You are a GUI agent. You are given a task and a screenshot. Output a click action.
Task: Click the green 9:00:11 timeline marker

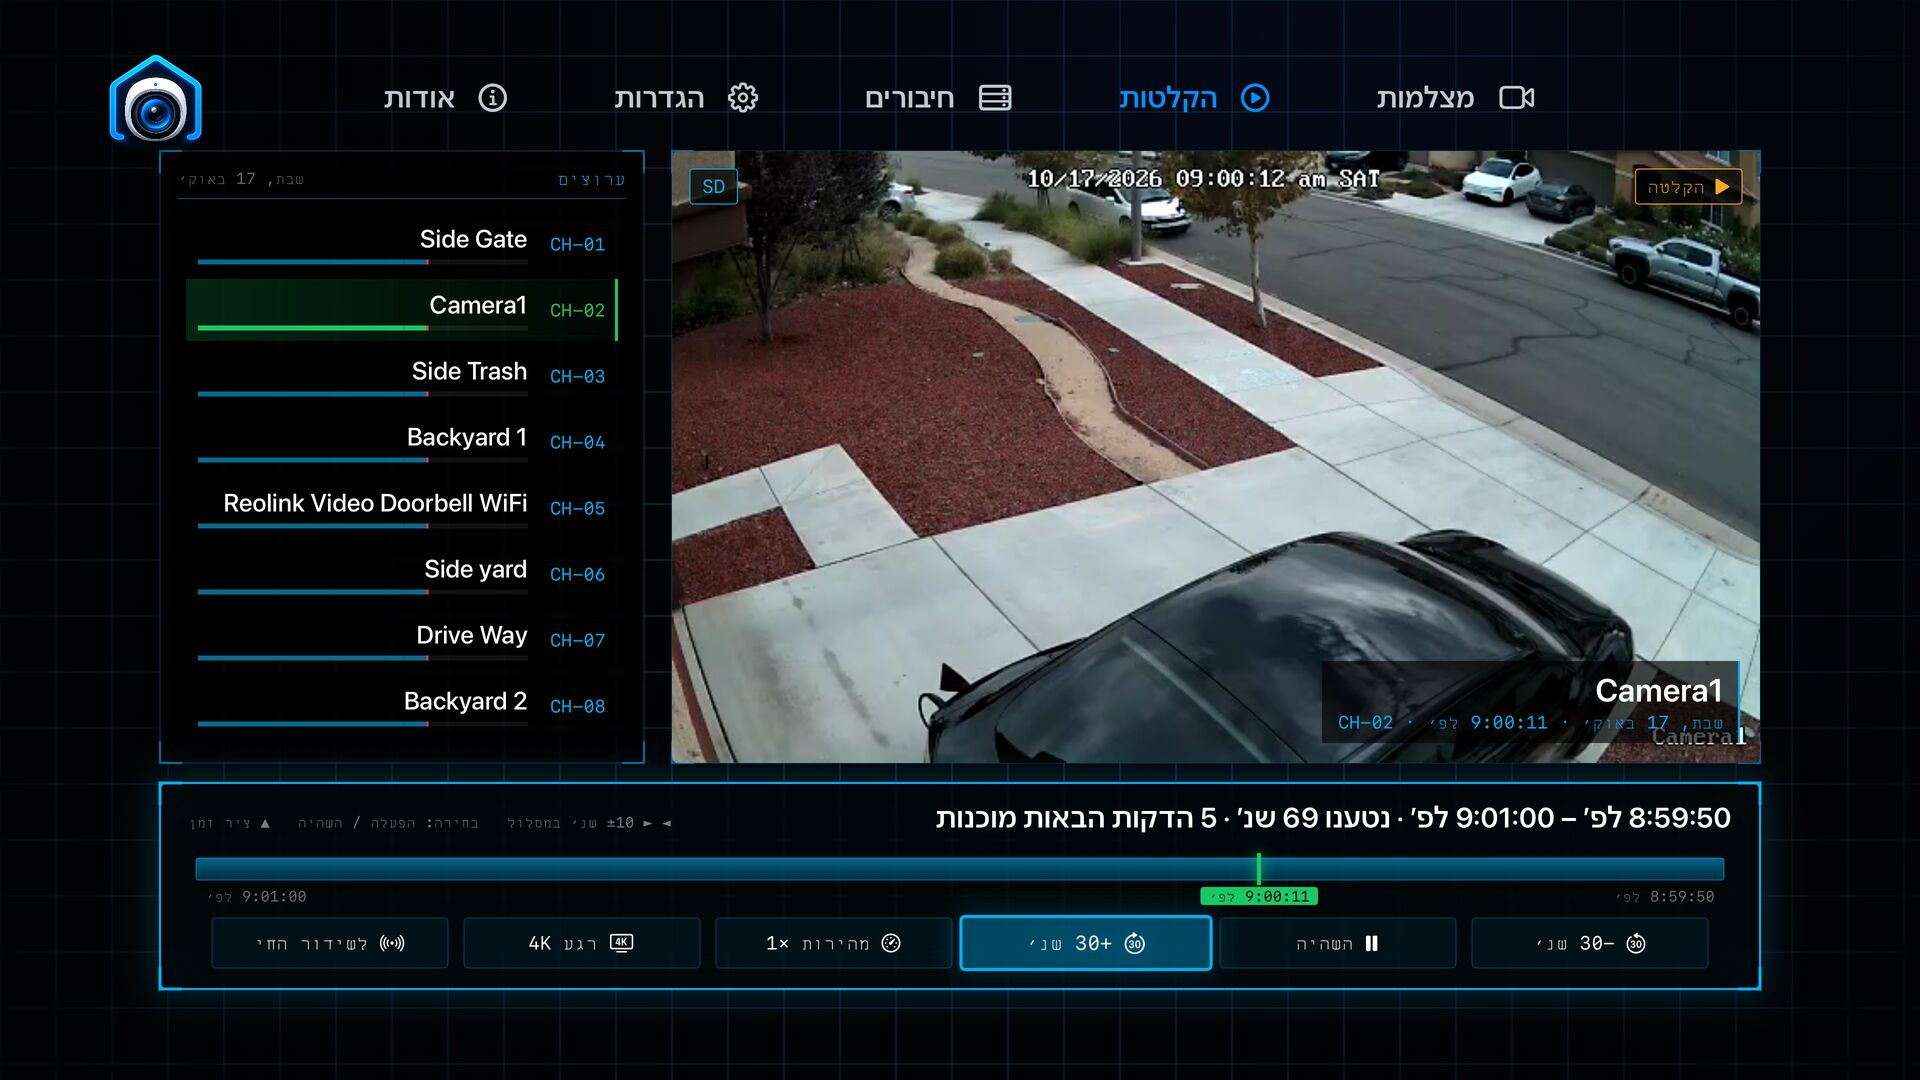tap(1258, 896)
